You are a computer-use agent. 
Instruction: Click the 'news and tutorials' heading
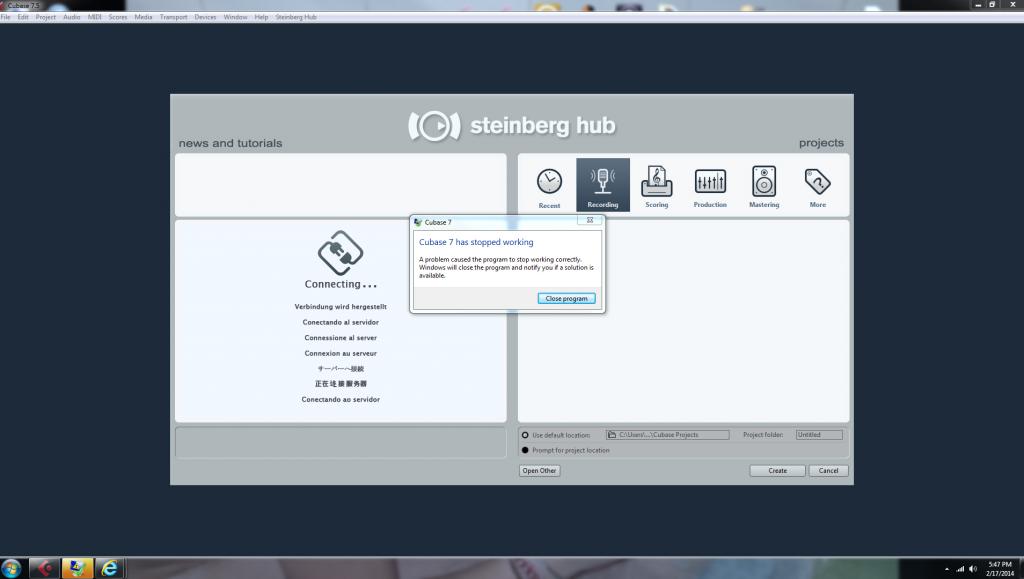231,143
